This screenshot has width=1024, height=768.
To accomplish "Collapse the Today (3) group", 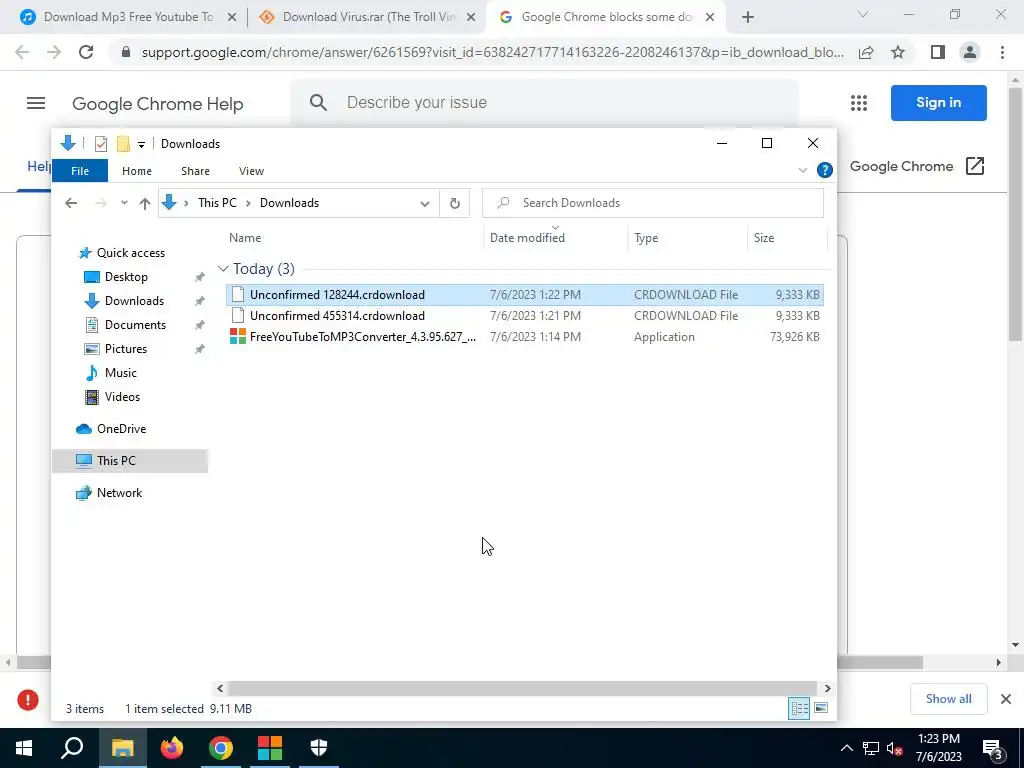I will 223,269.
